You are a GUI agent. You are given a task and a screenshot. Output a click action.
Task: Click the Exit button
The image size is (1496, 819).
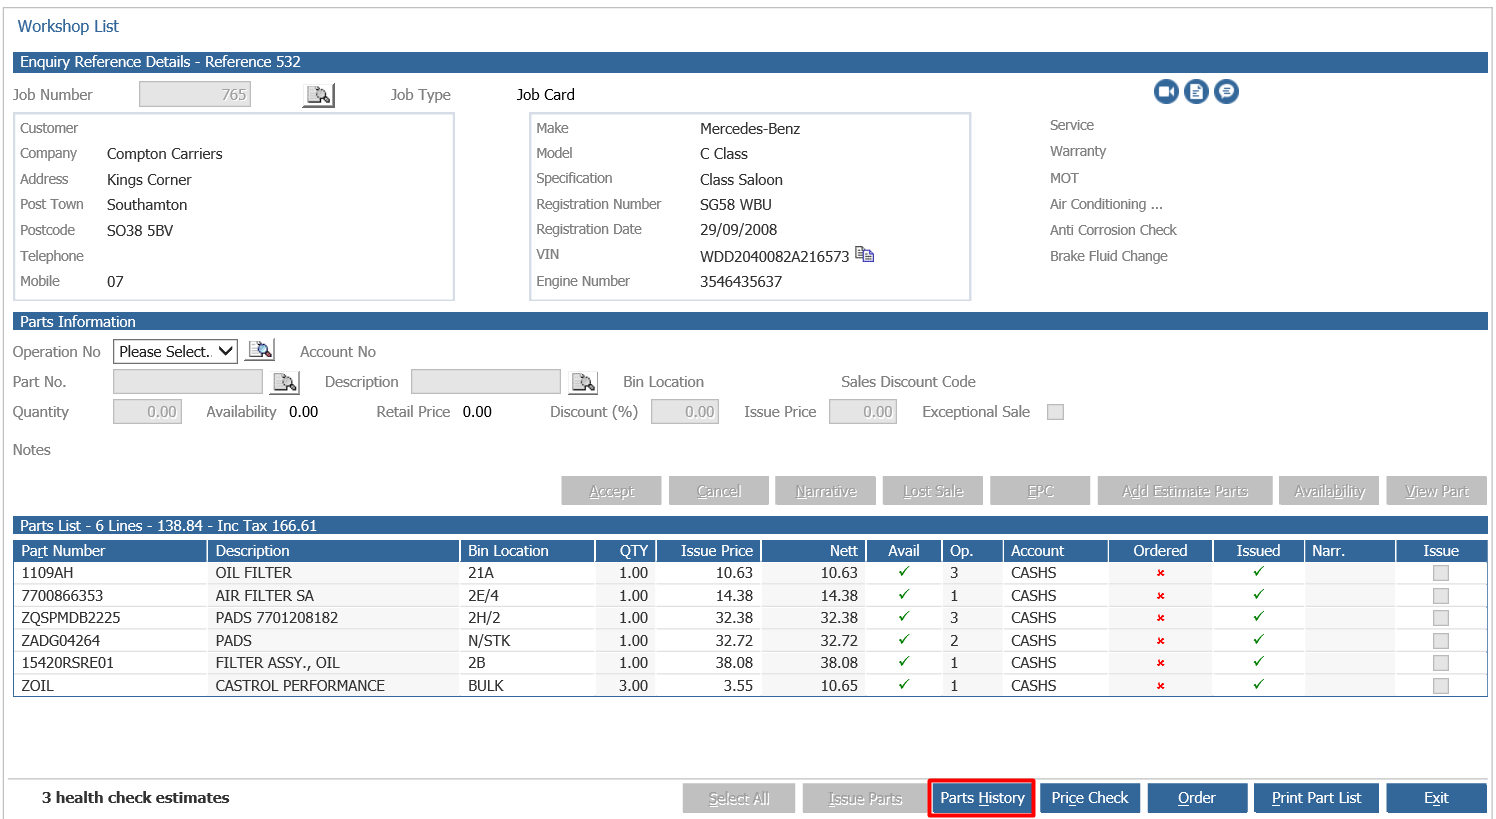click(x=1436, y=798)
